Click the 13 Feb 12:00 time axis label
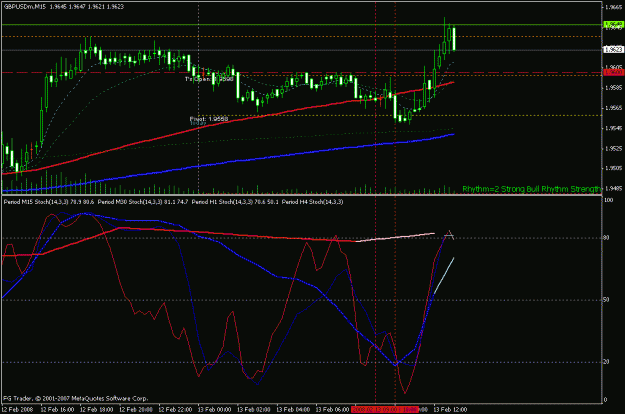Screen dimensions: 625x414 tap(450, 409)
